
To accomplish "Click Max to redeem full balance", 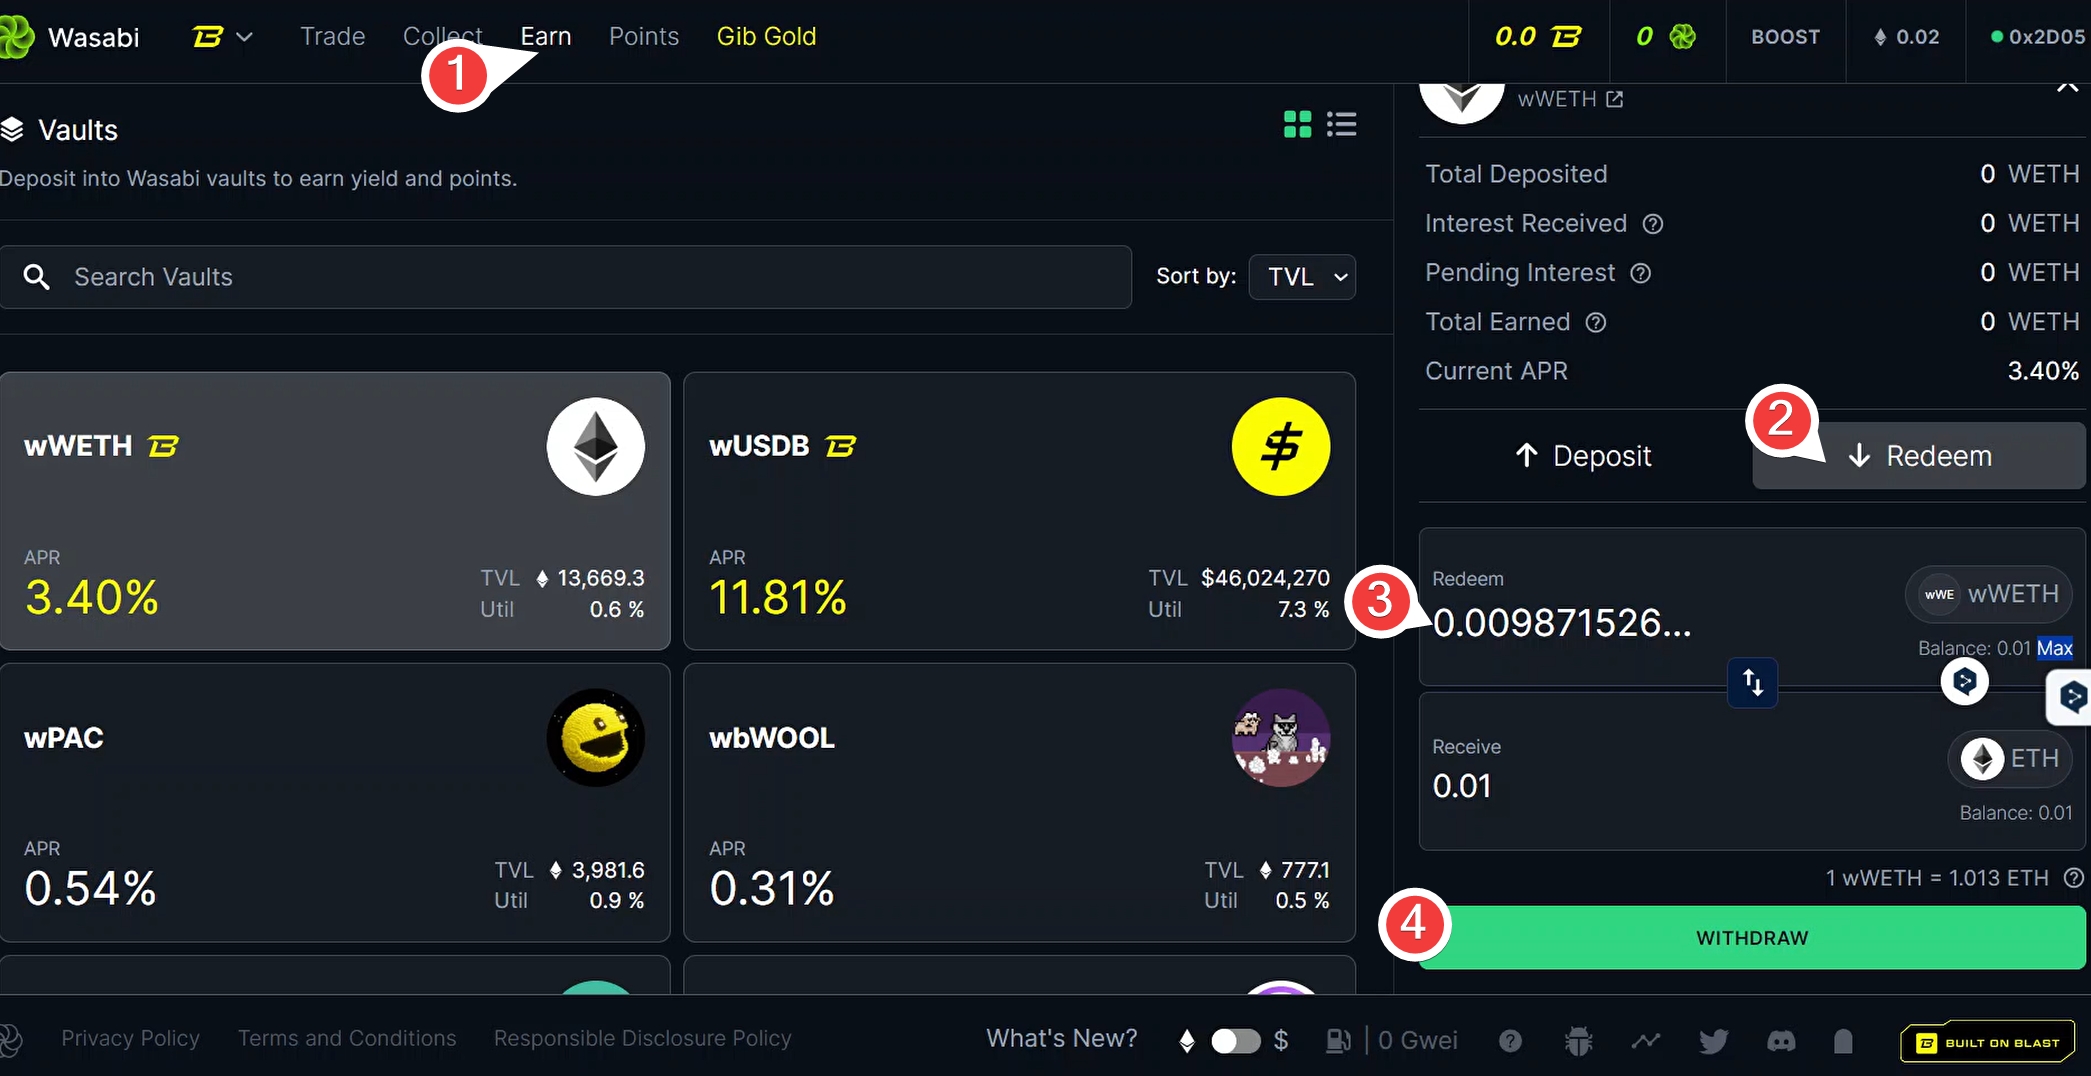I will [2054, 648].
